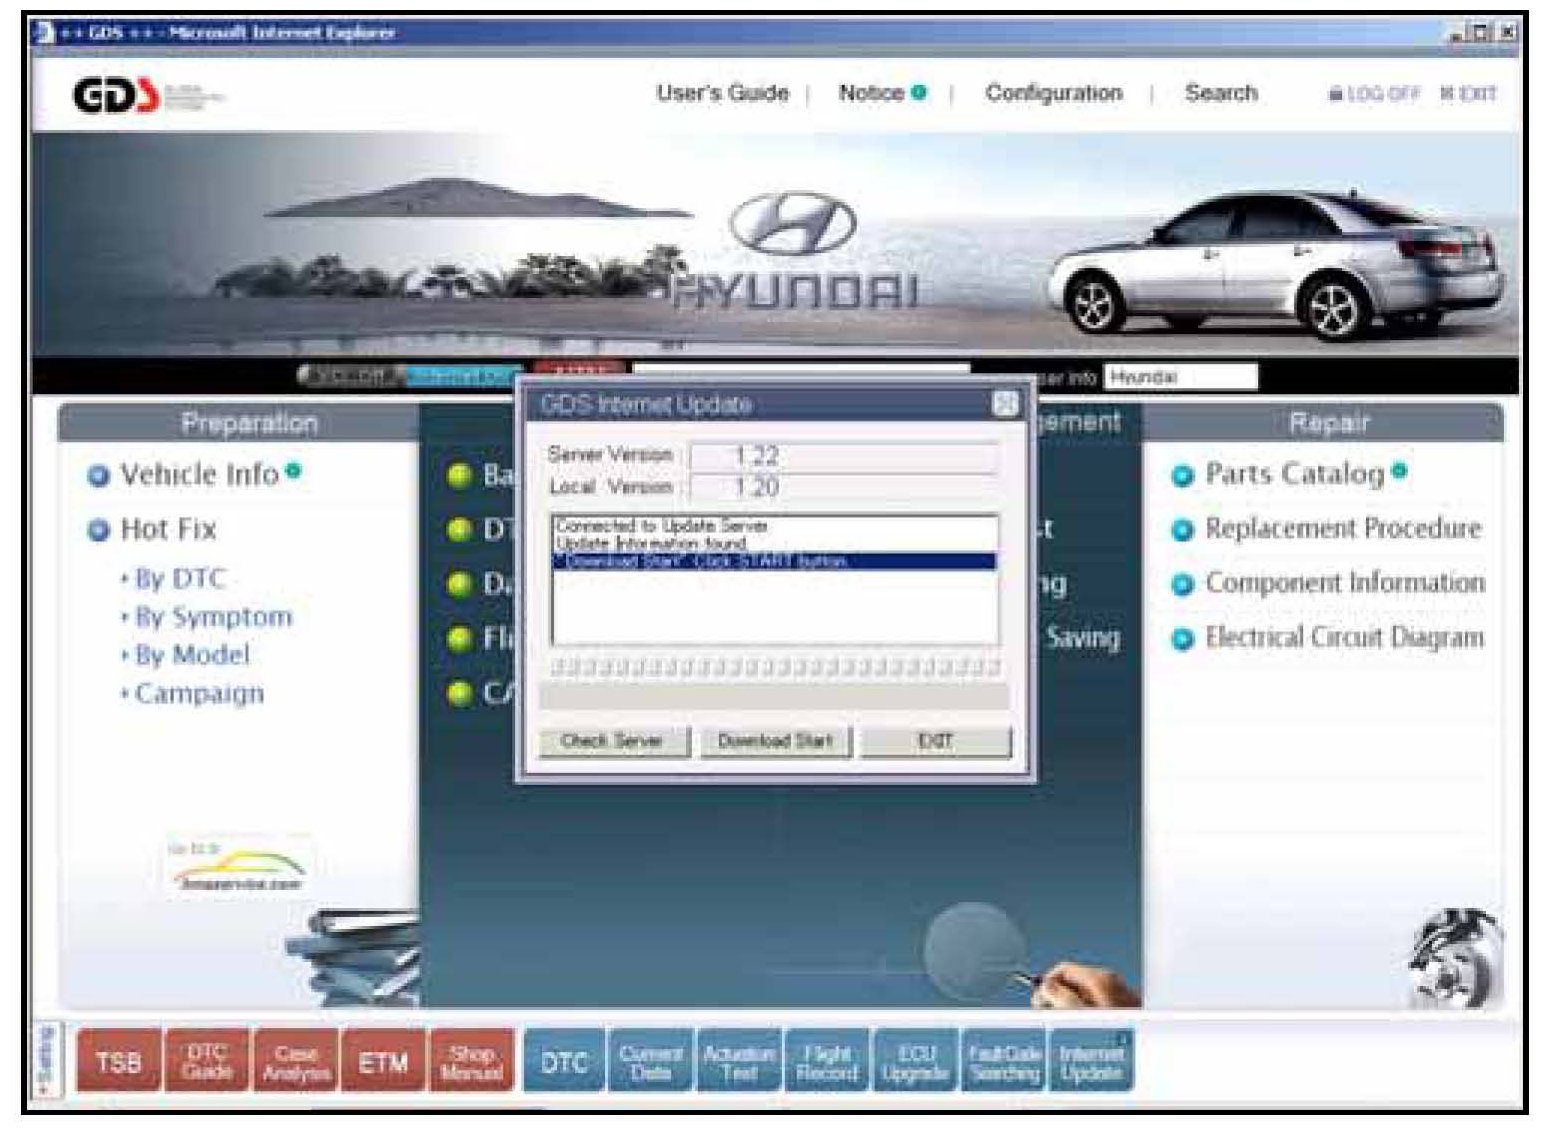
Task: Launch the ETM toolbar button
Action: point(383,1062)
